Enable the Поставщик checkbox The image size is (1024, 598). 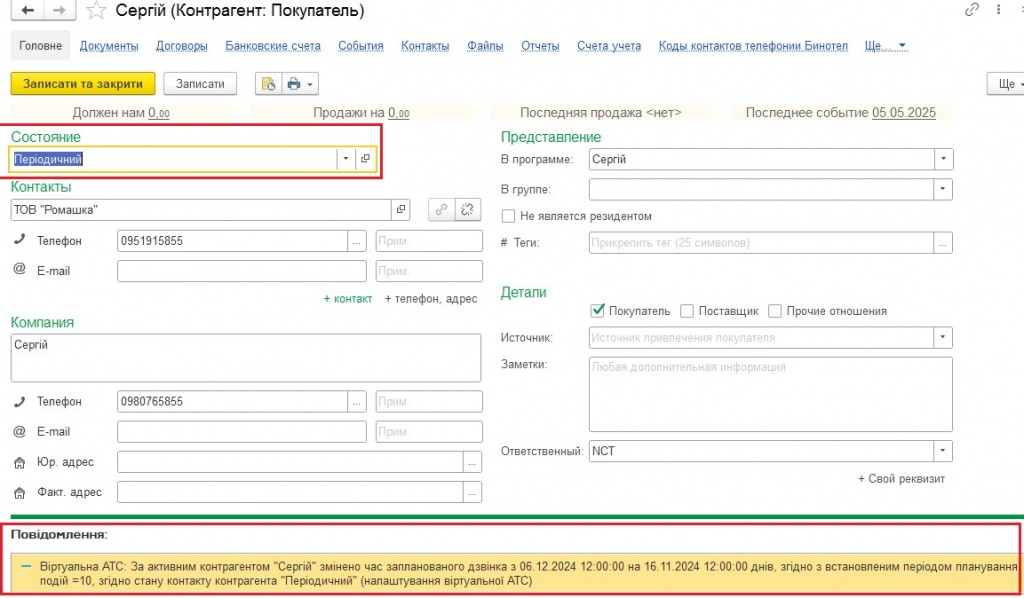[x=687, y=311]
